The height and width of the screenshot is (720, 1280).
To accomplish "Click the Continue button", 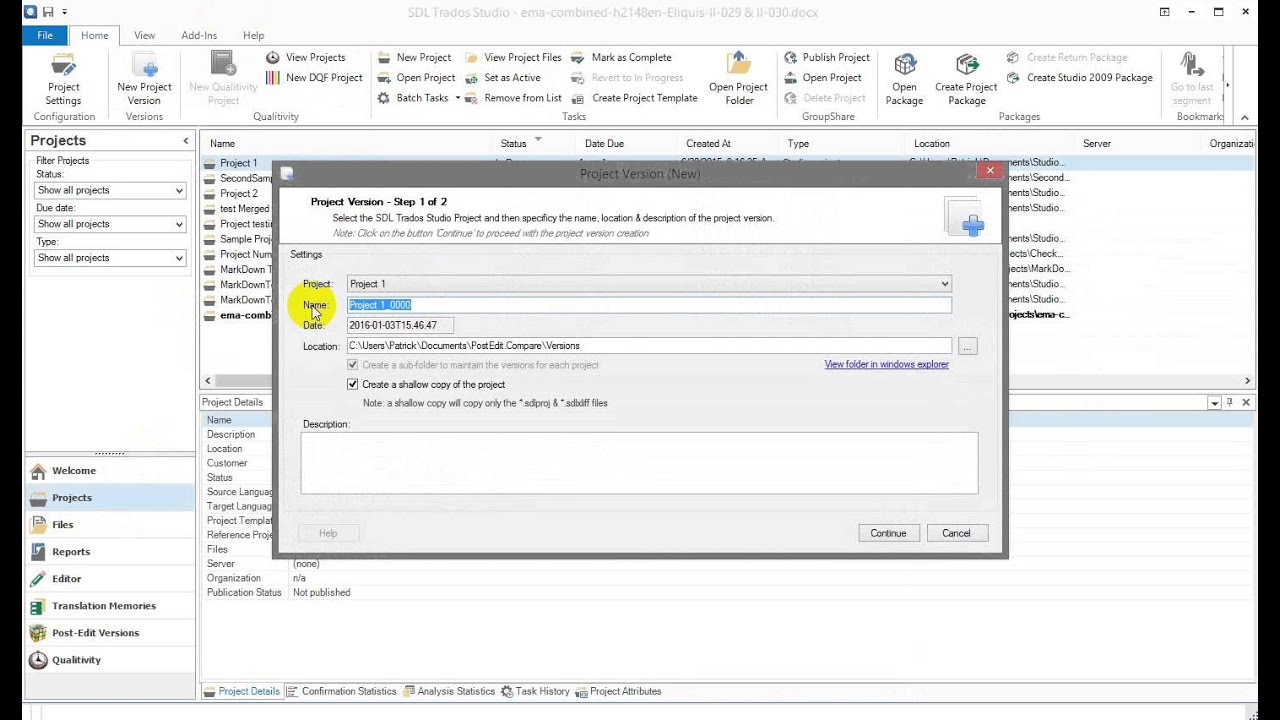I will point(888,533).
